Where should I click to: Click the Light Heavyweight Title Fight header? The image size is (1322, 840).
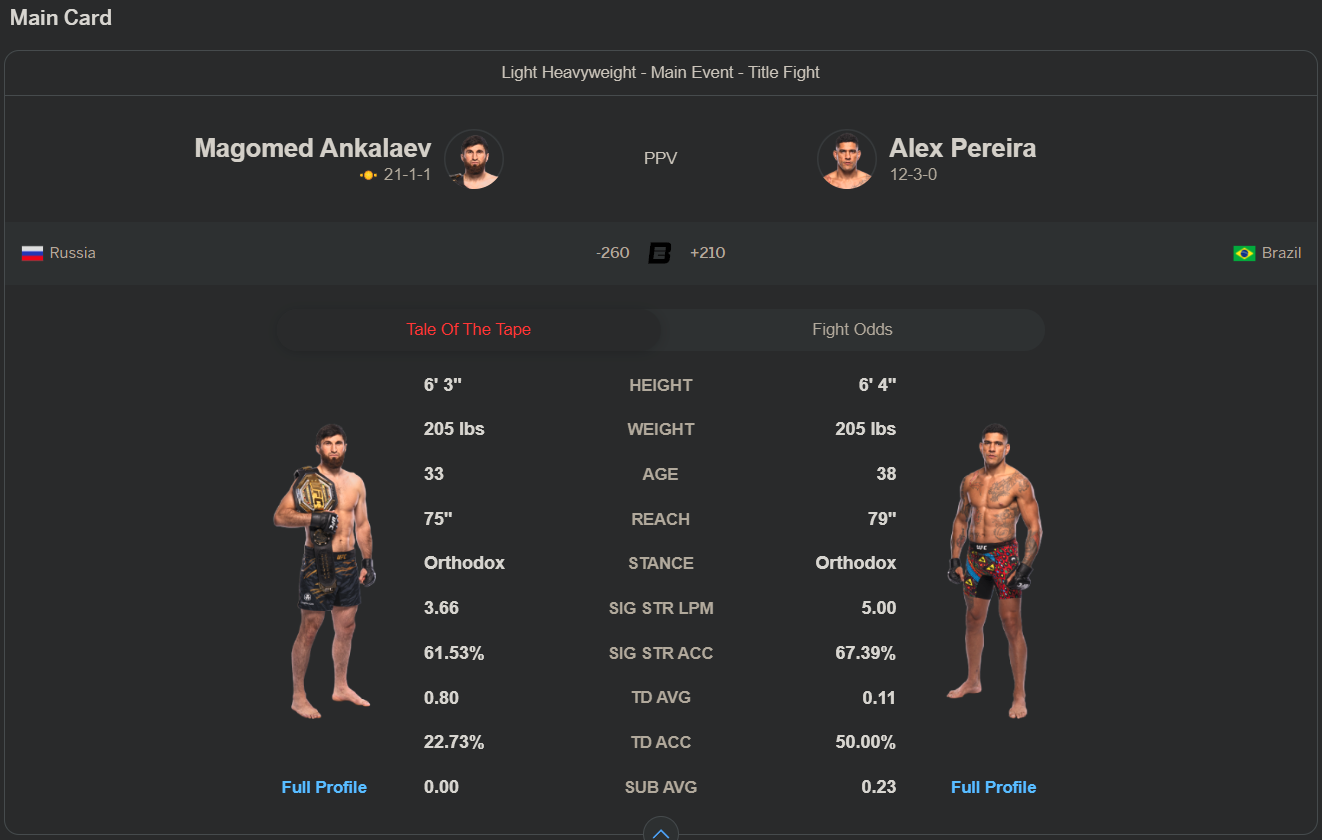[x=660, y=73]
